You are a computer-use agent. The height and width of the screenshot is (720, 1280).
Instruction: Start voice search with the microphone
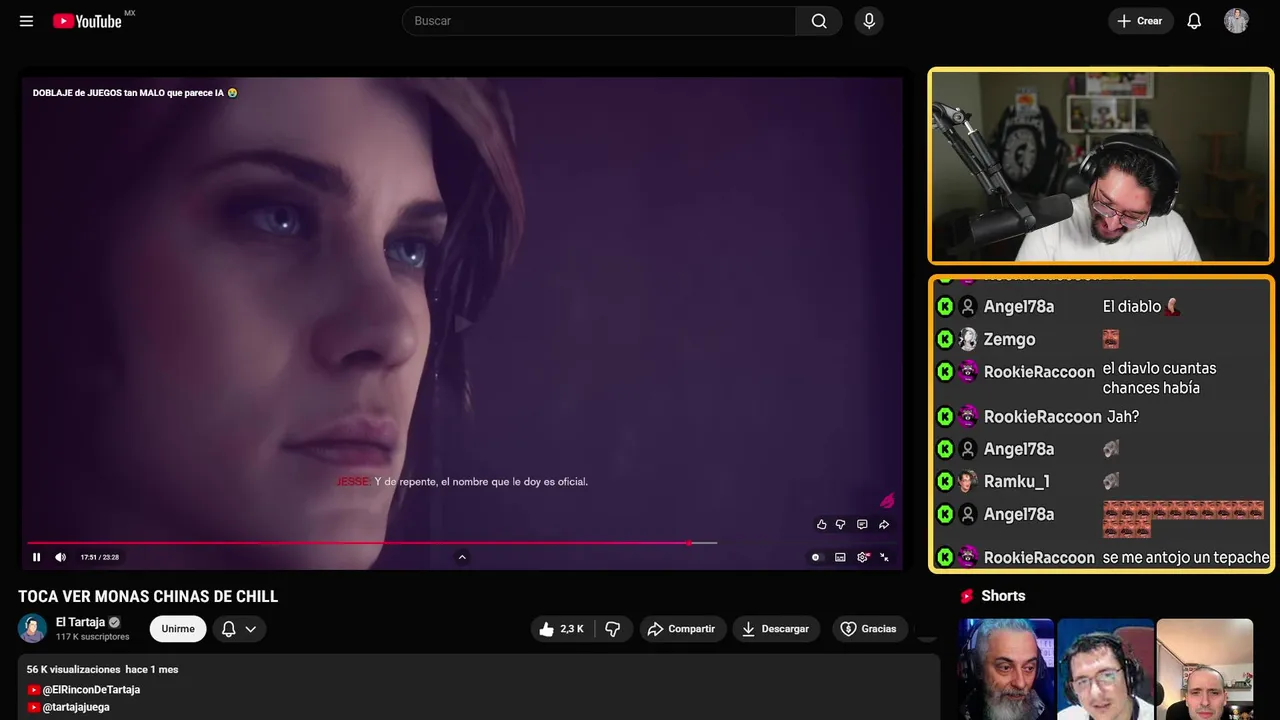[x=869, y=21]
